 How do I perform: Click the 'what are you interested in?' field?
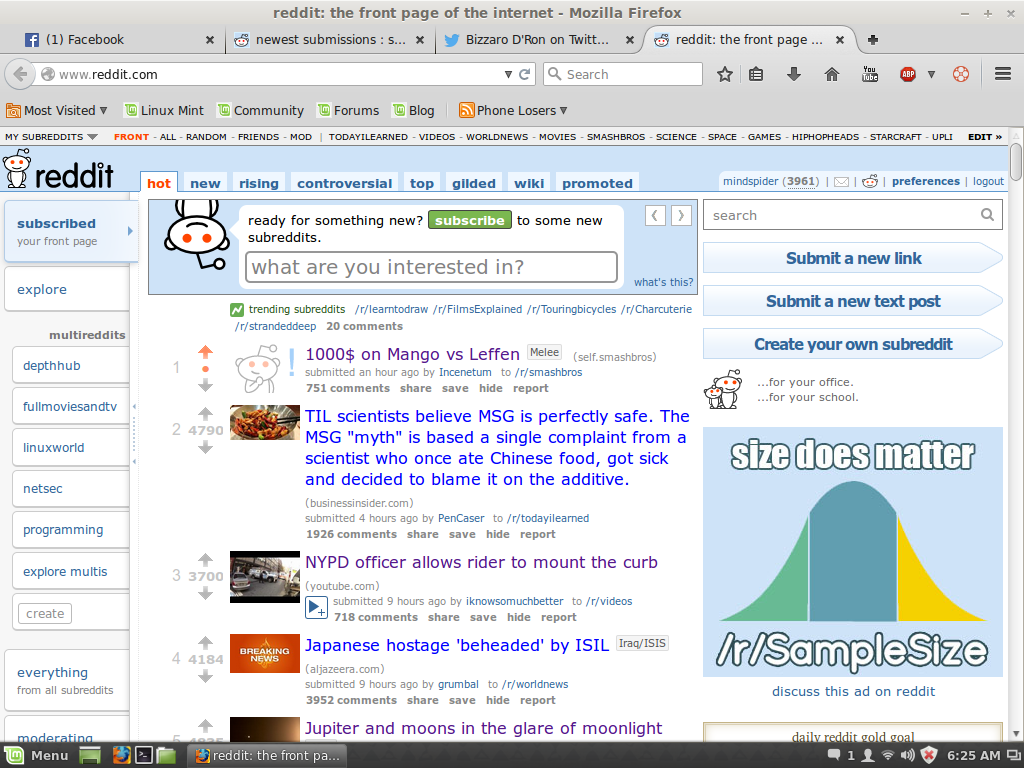click(431, 267)
